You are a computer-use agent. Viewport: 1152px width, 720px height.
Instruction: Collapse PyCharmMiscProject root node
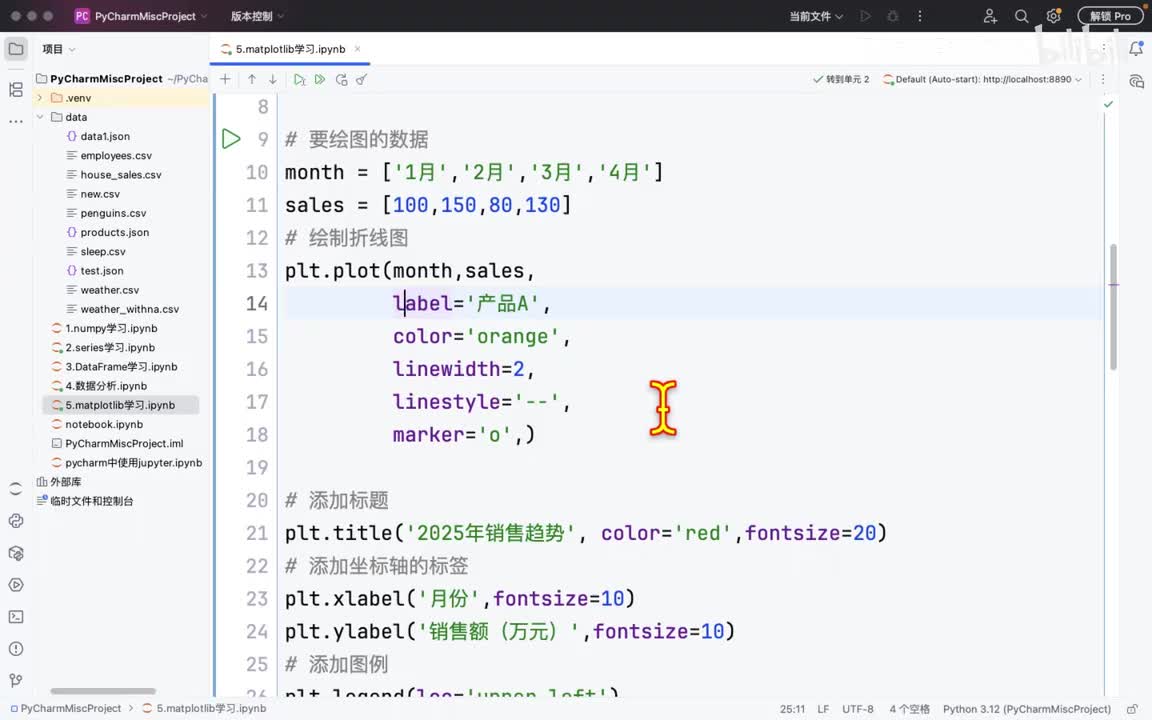click(106, 79)
